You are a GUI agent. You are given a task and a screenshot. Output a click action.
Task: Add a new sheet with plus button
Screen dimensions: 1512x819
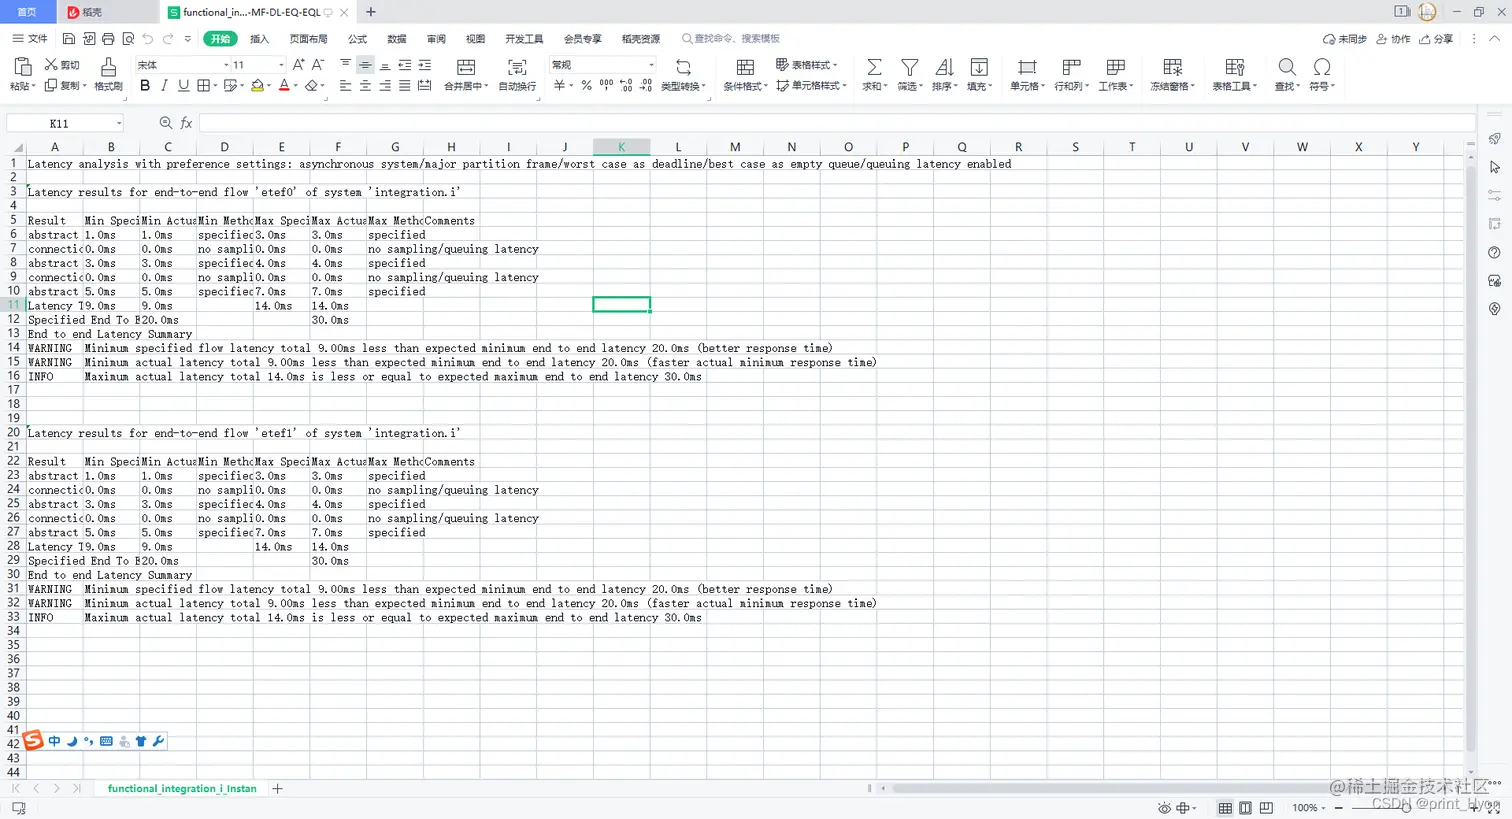(278, 789)
